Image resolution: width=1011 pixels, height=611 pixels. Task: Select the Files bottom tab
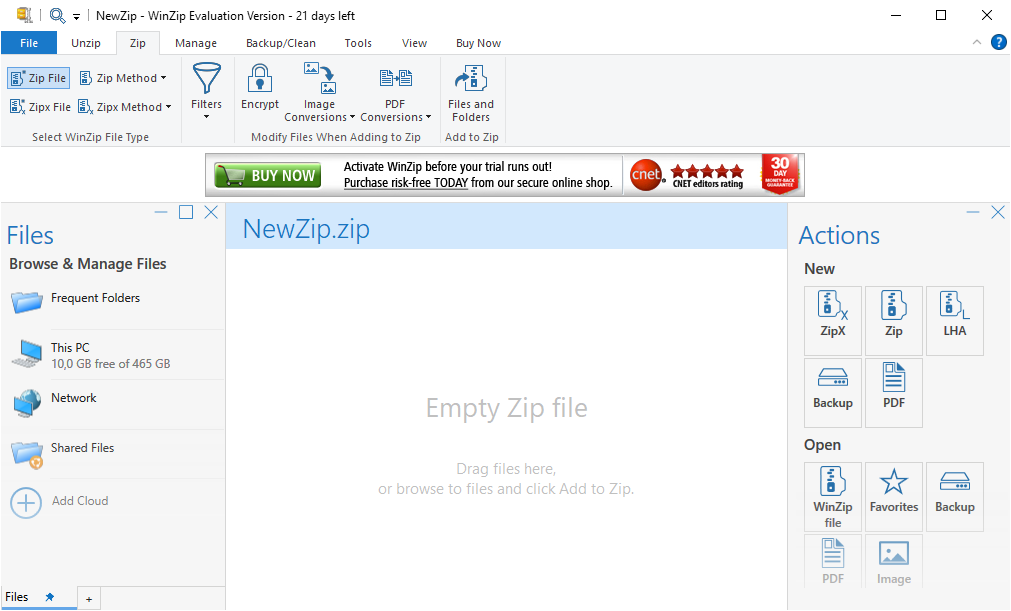coord(17,597)
